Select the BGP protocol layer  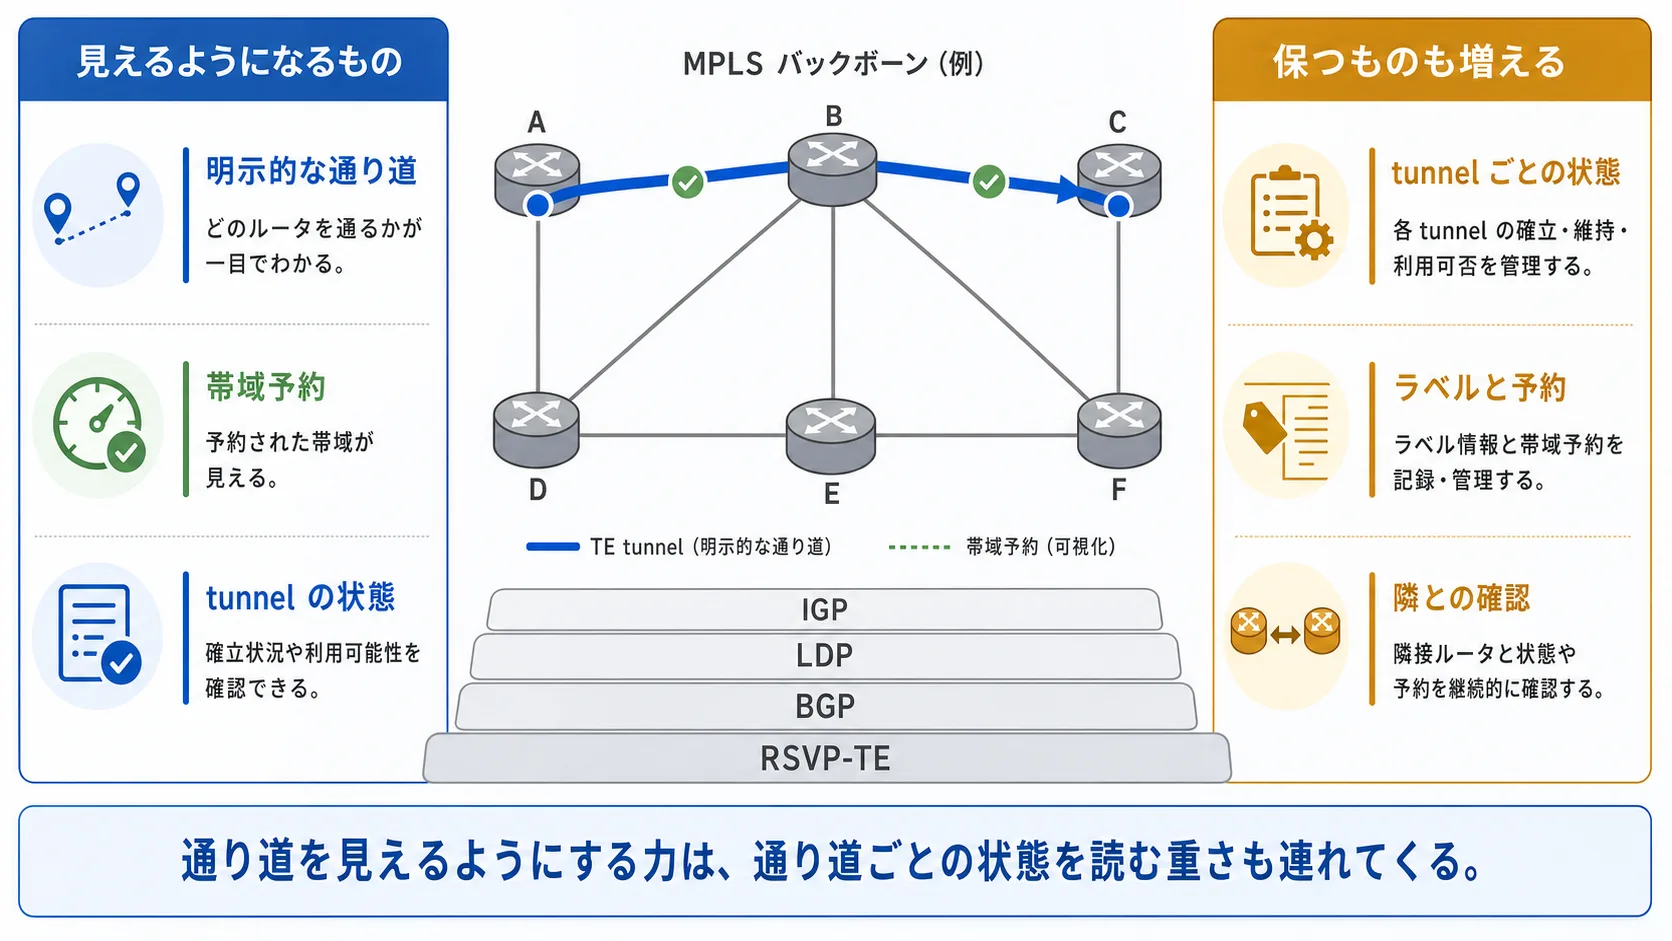pyautogui.click(x=825, y=706)
